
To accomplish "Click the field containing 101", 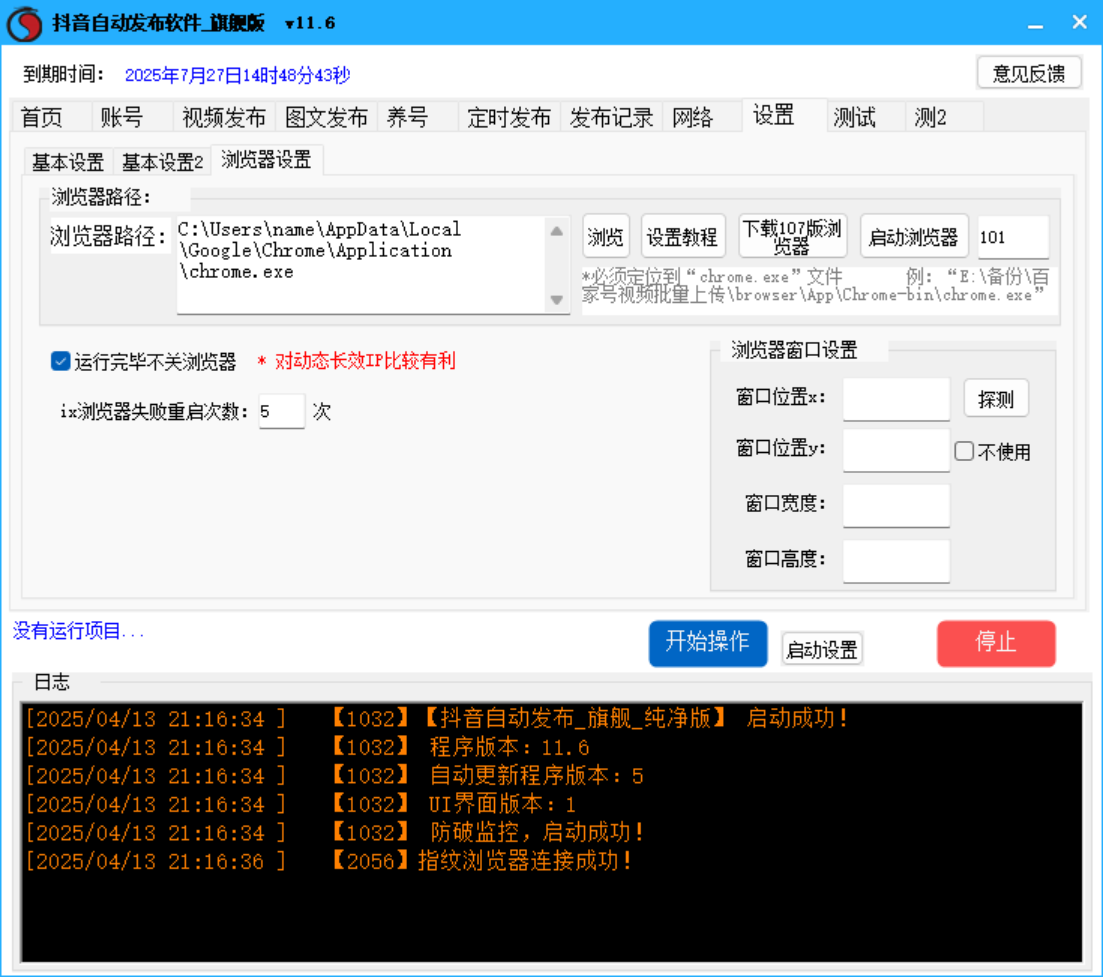I will click(x=1013, y=237).
